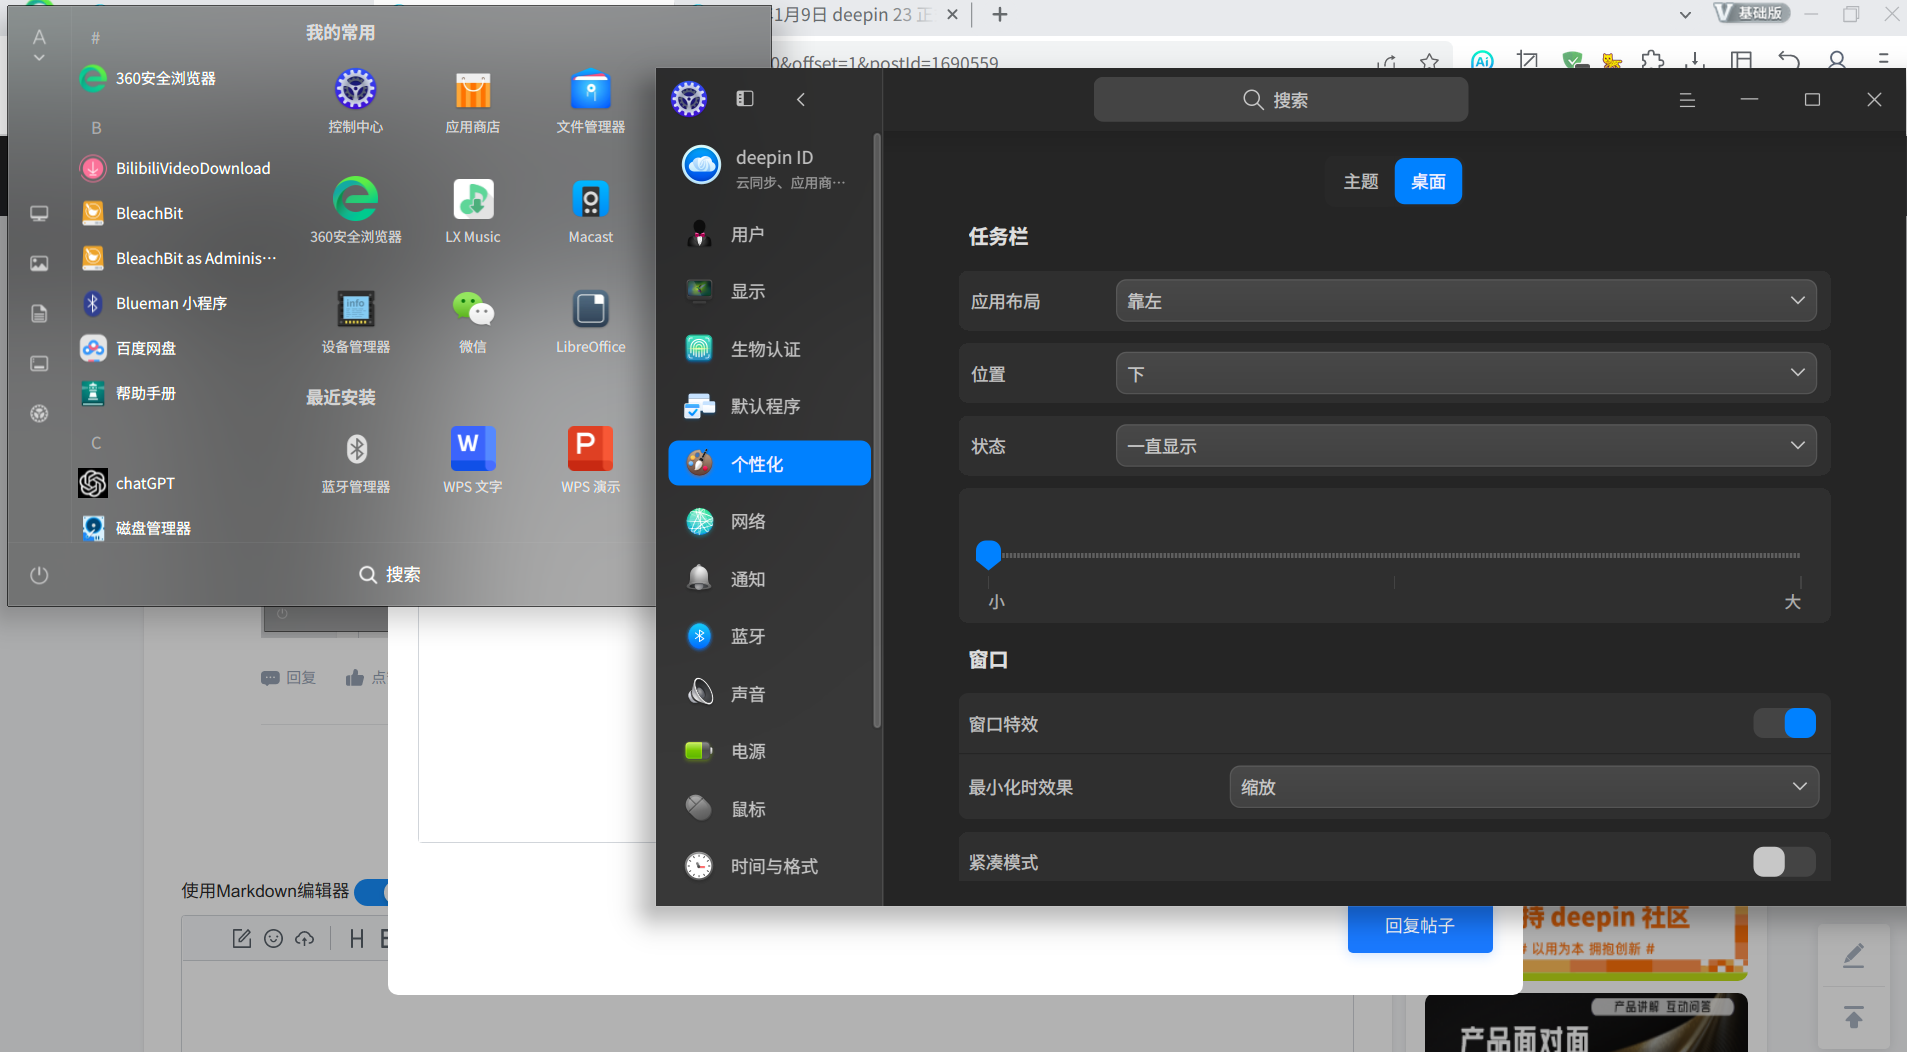
Task: Open the browser tab list chevron
Action: [1685, 15]
